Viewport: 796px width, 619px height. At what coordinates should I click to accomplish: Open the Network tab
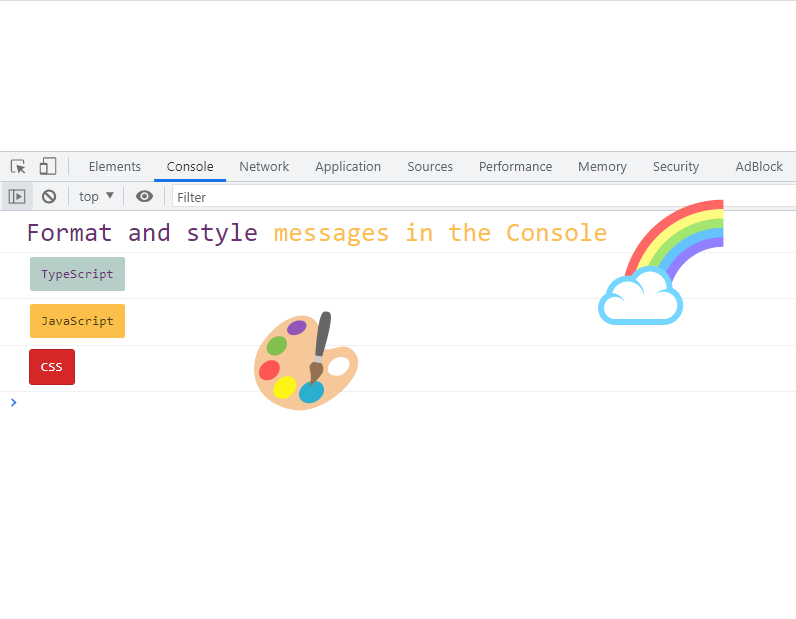click(264, 167)
